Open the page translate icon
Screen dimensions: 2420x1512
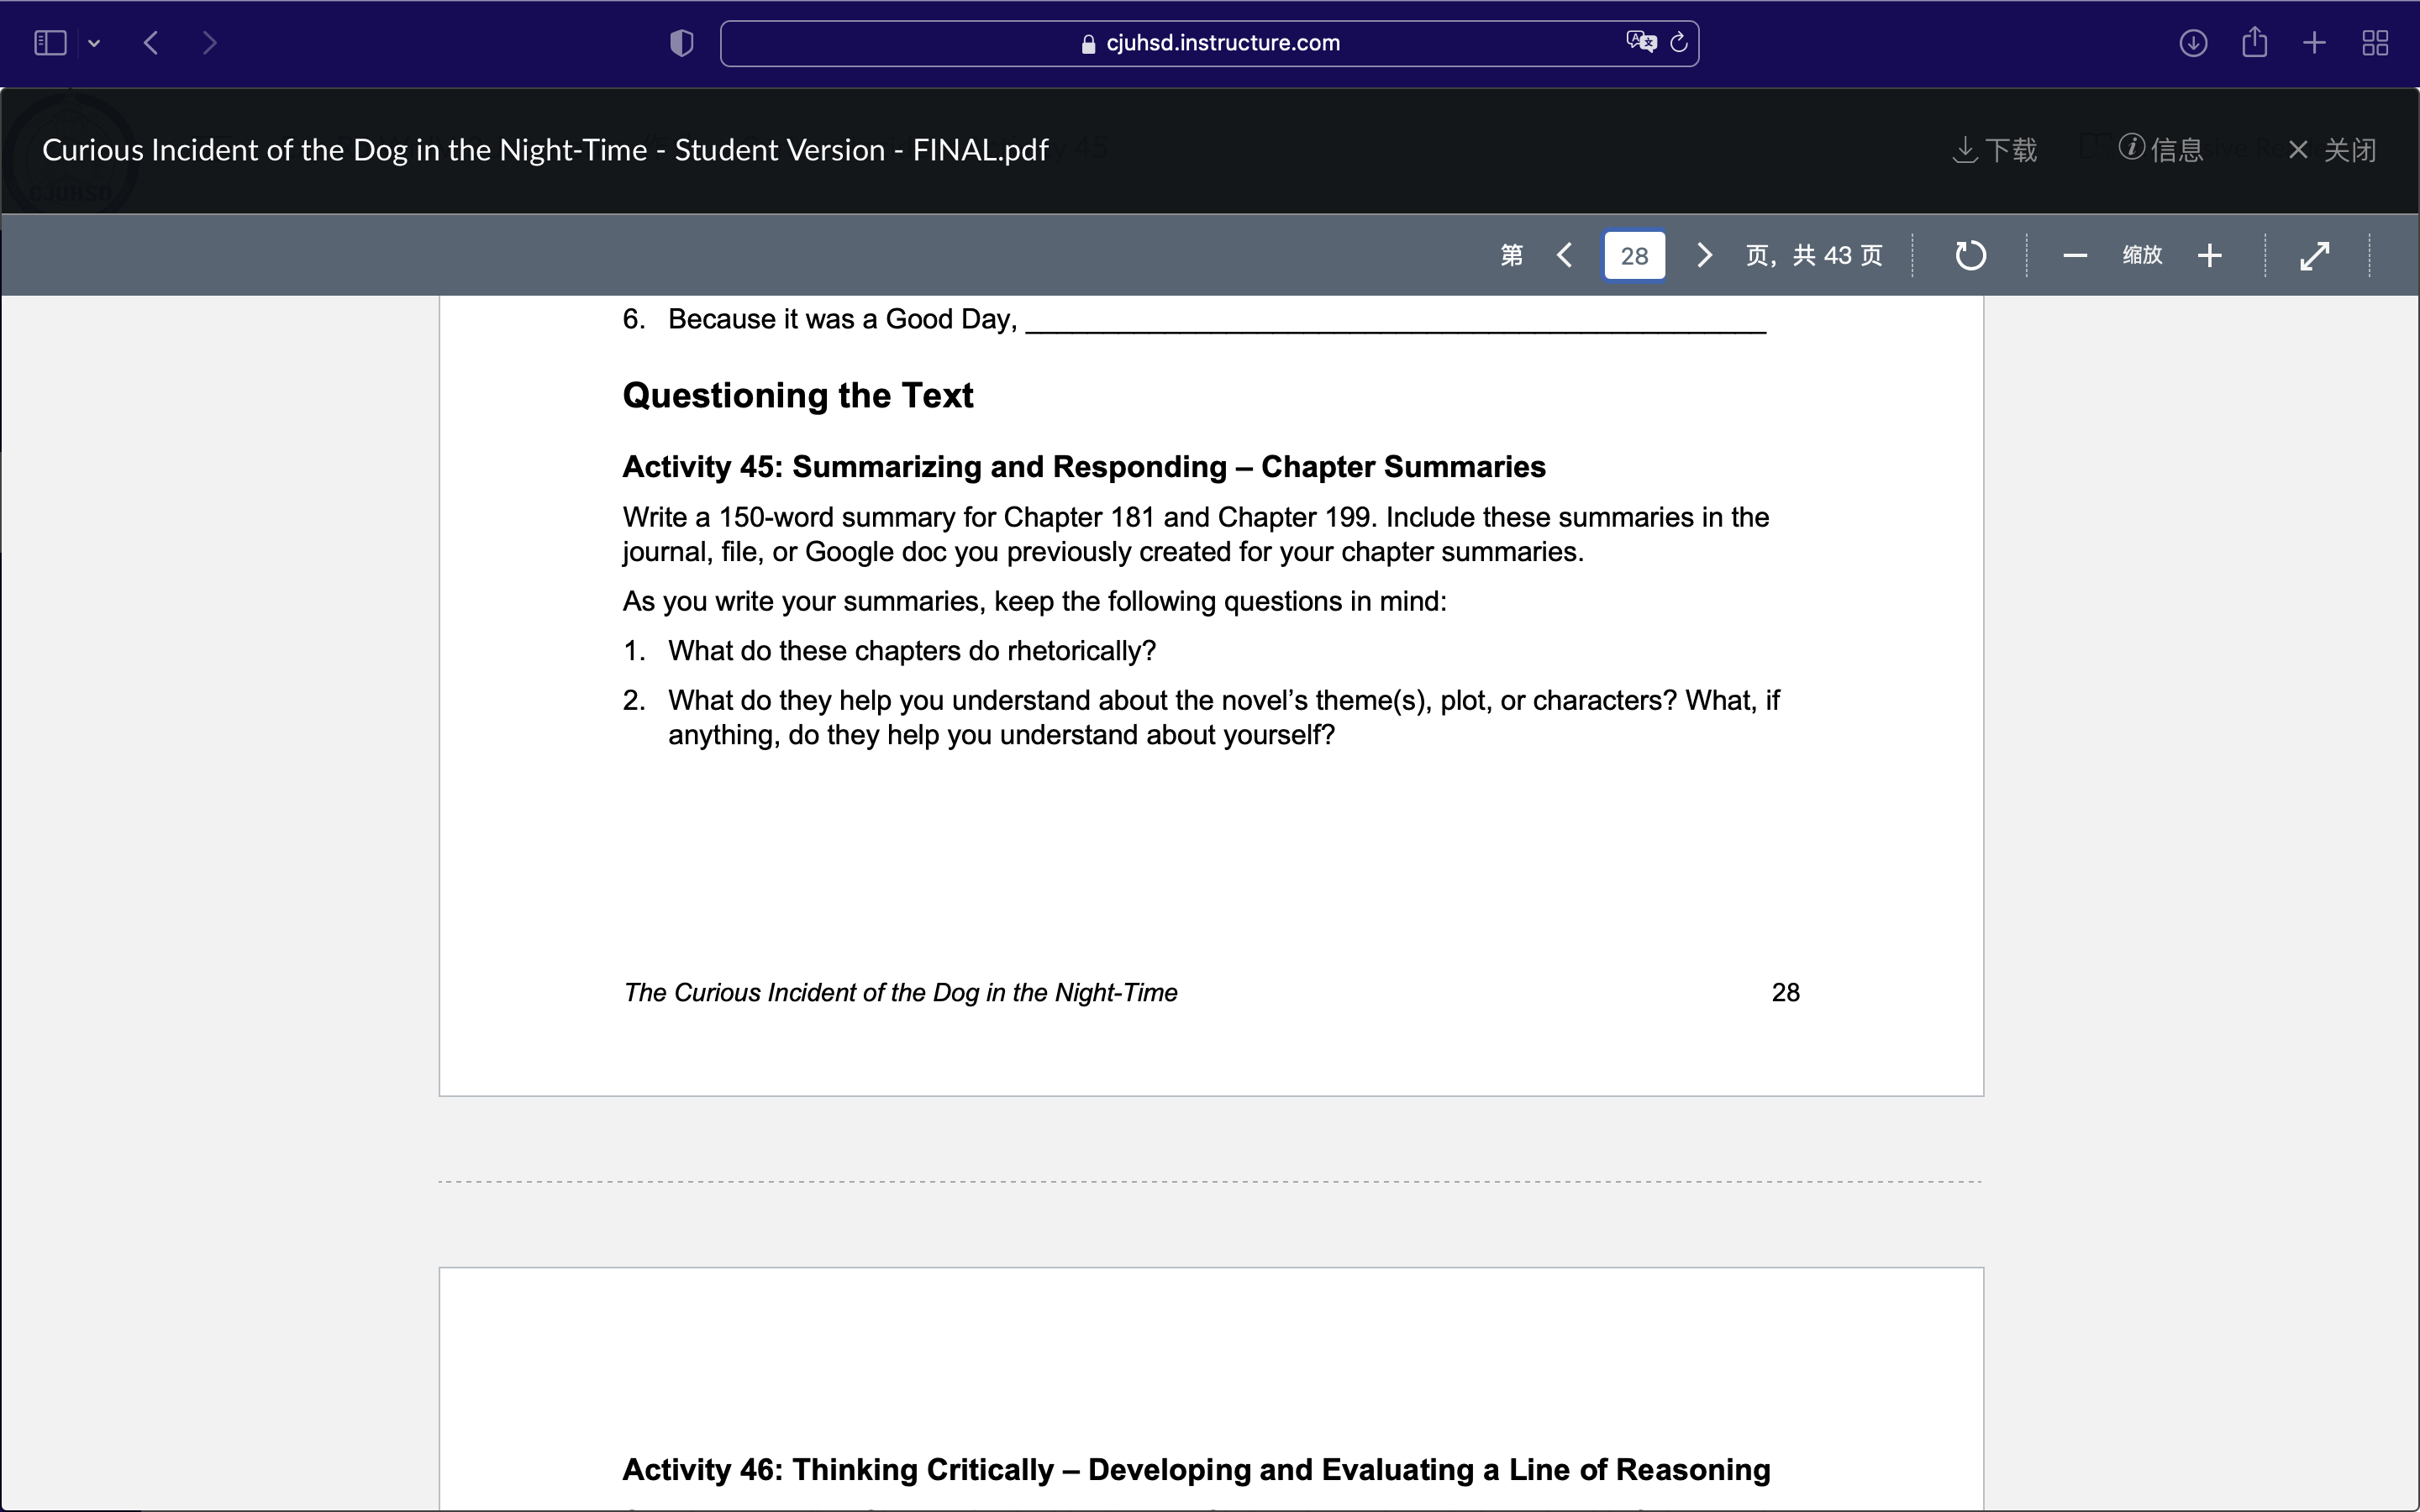(x=1640, y=42)
